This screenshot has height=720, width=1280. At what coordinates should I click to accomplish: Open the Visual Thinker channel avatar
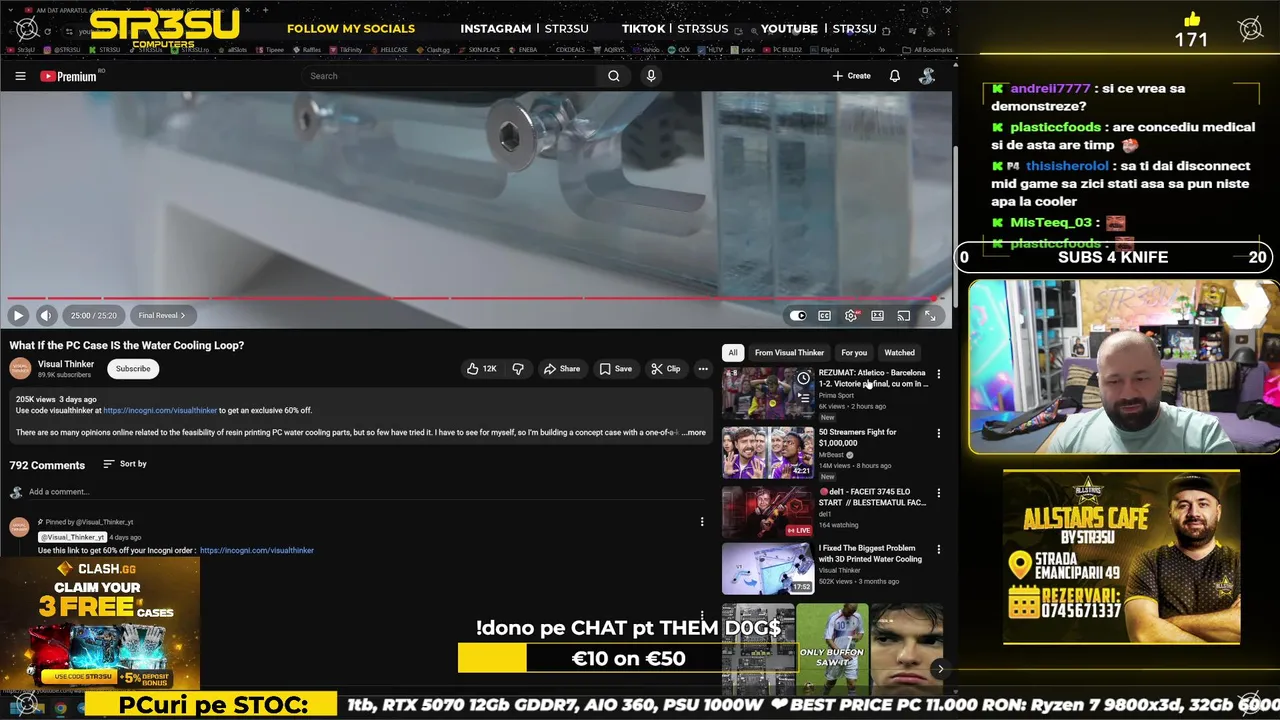coord(20,368)
